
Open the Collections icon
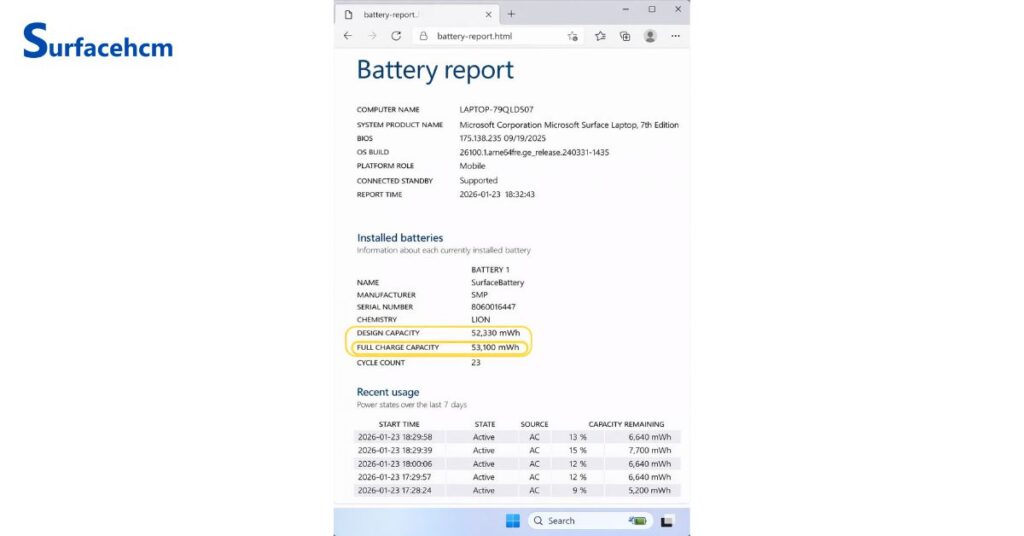(625, 36)
